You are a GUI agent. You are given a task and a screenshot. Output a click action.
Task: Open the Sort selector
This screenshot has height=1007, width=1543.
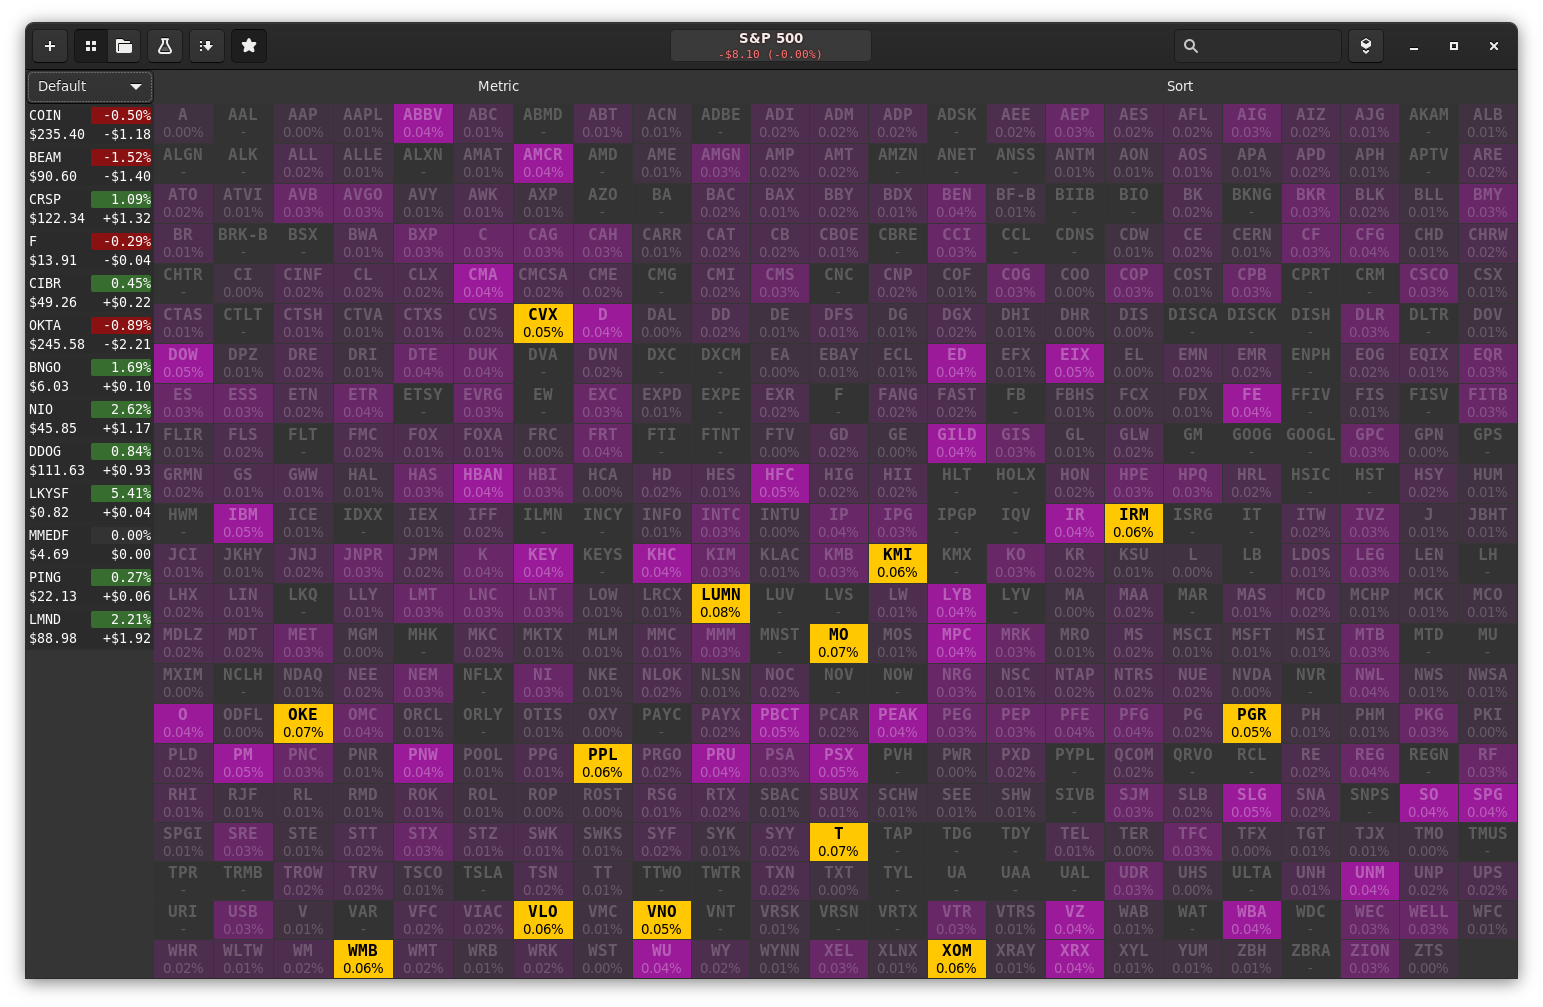[1179, 87]
